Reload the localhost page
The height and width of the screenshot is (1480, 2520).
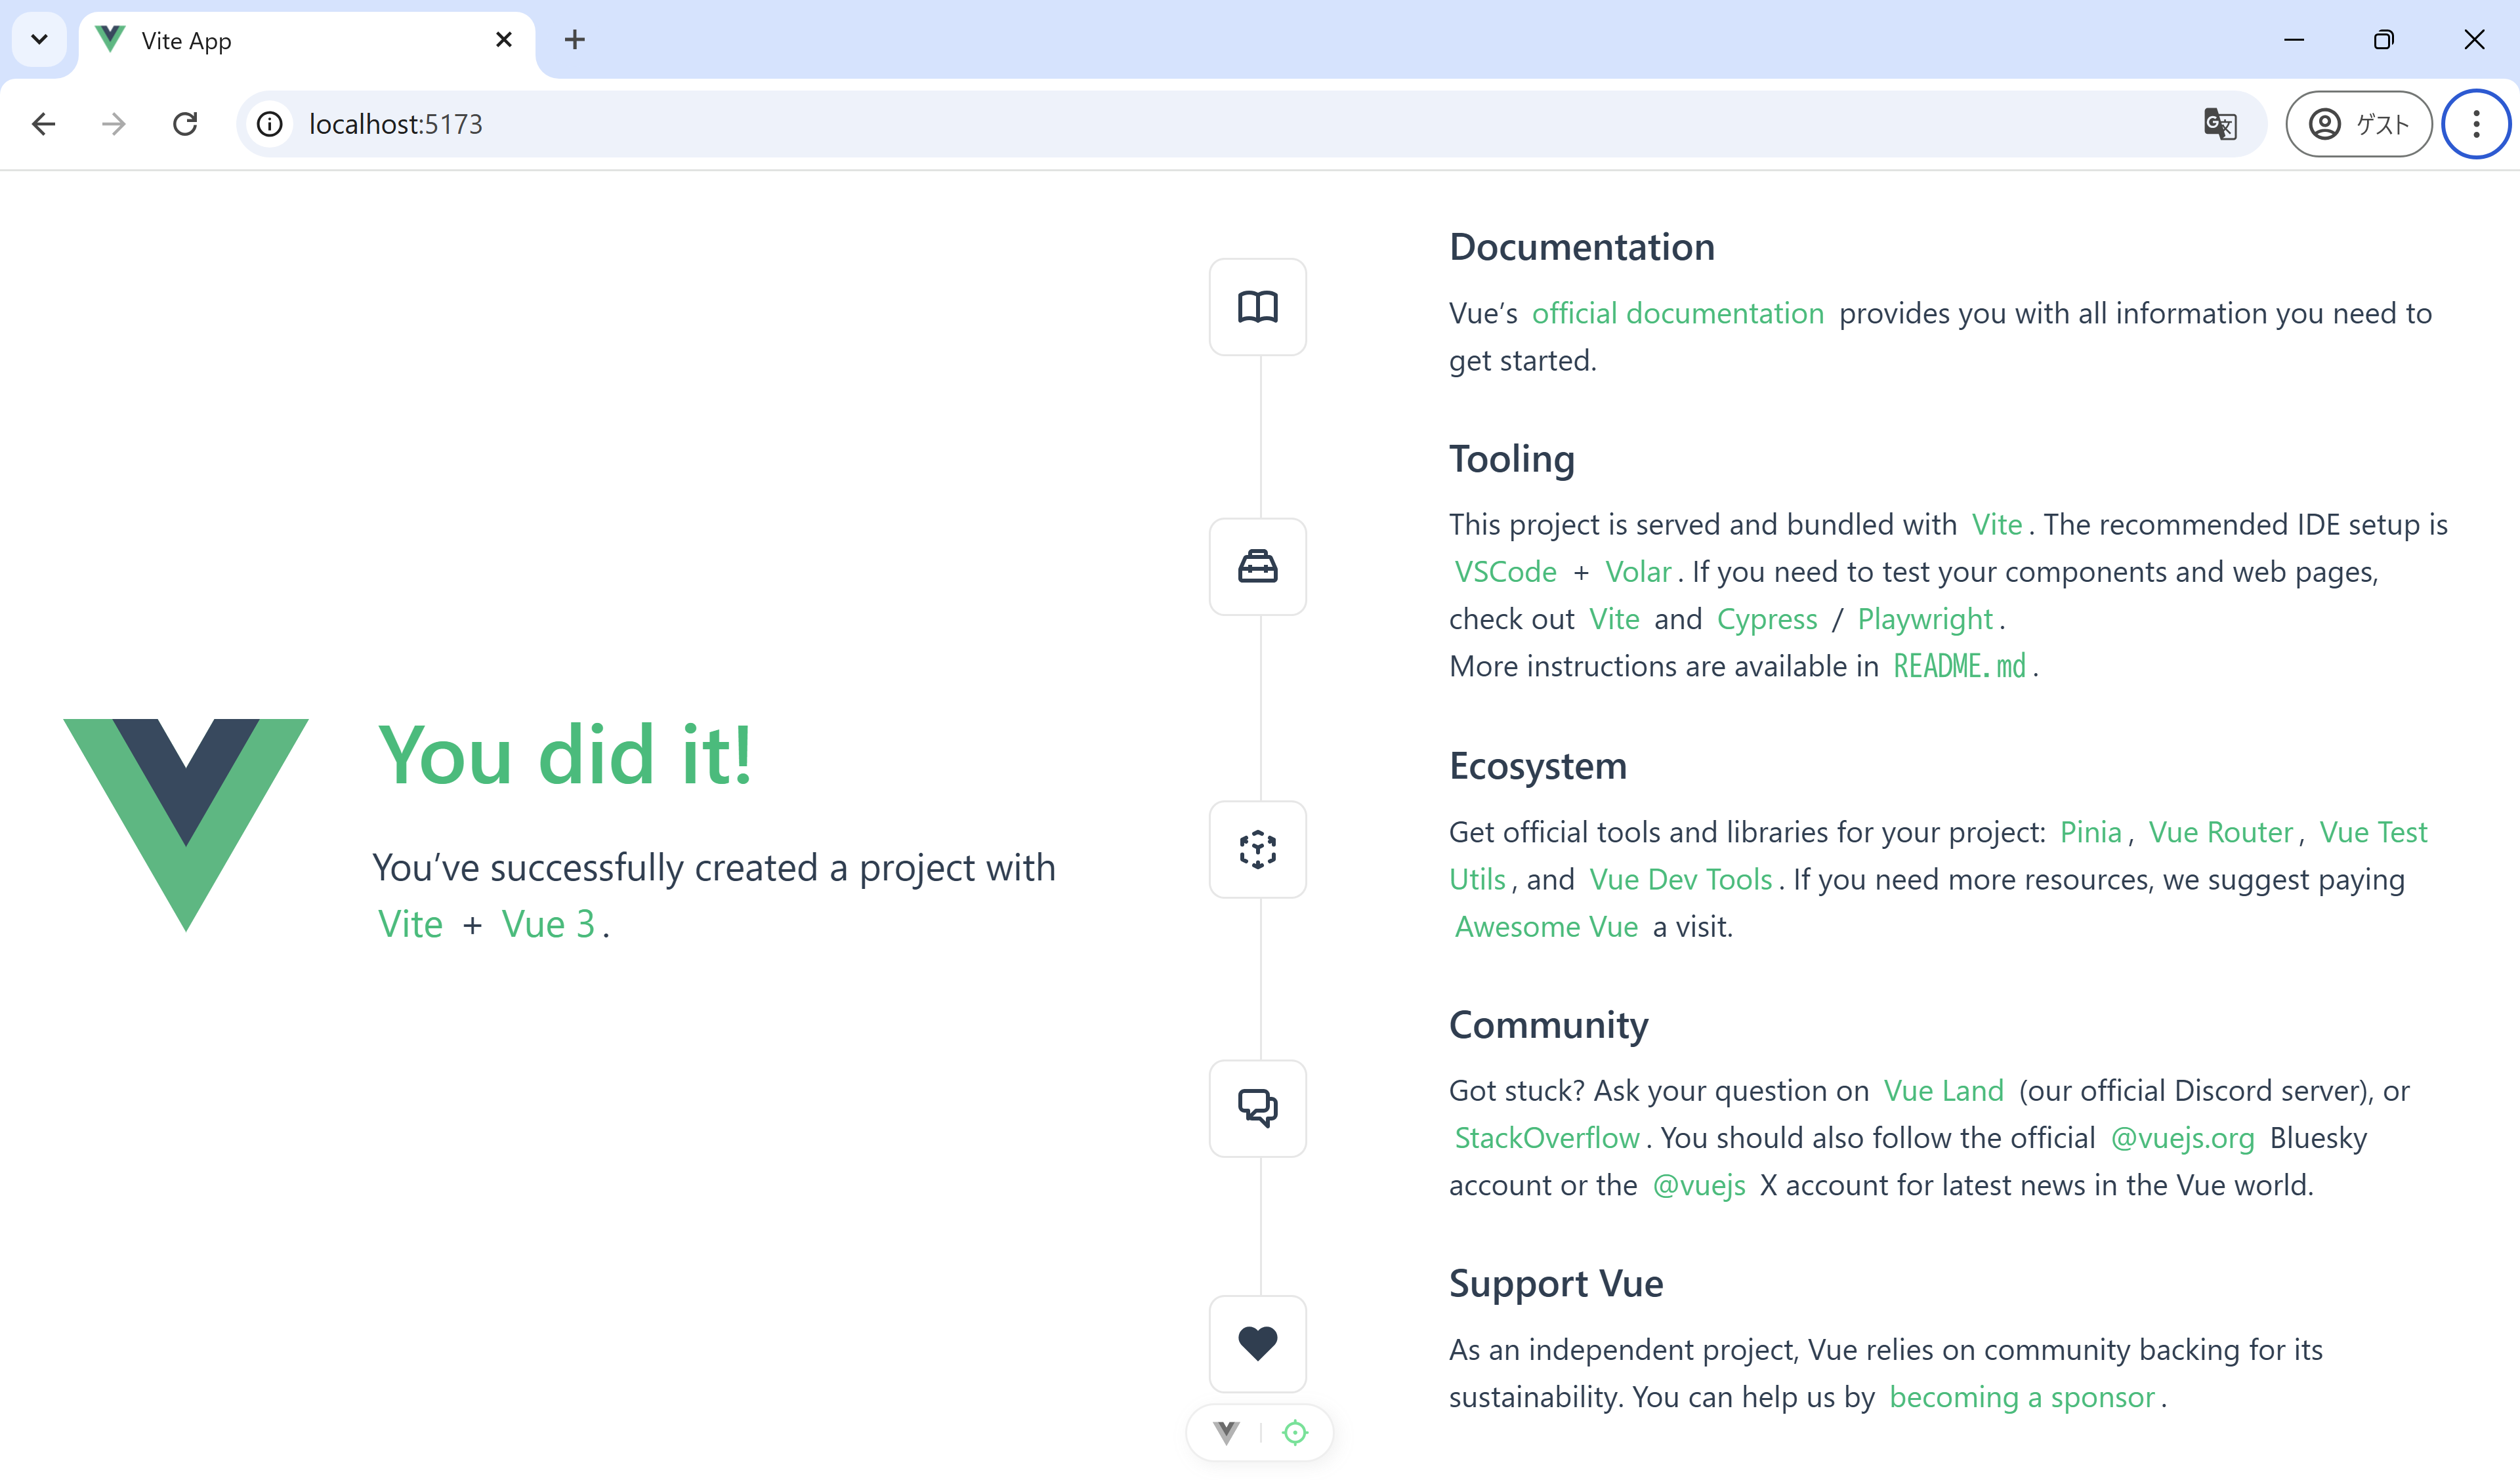185,124
